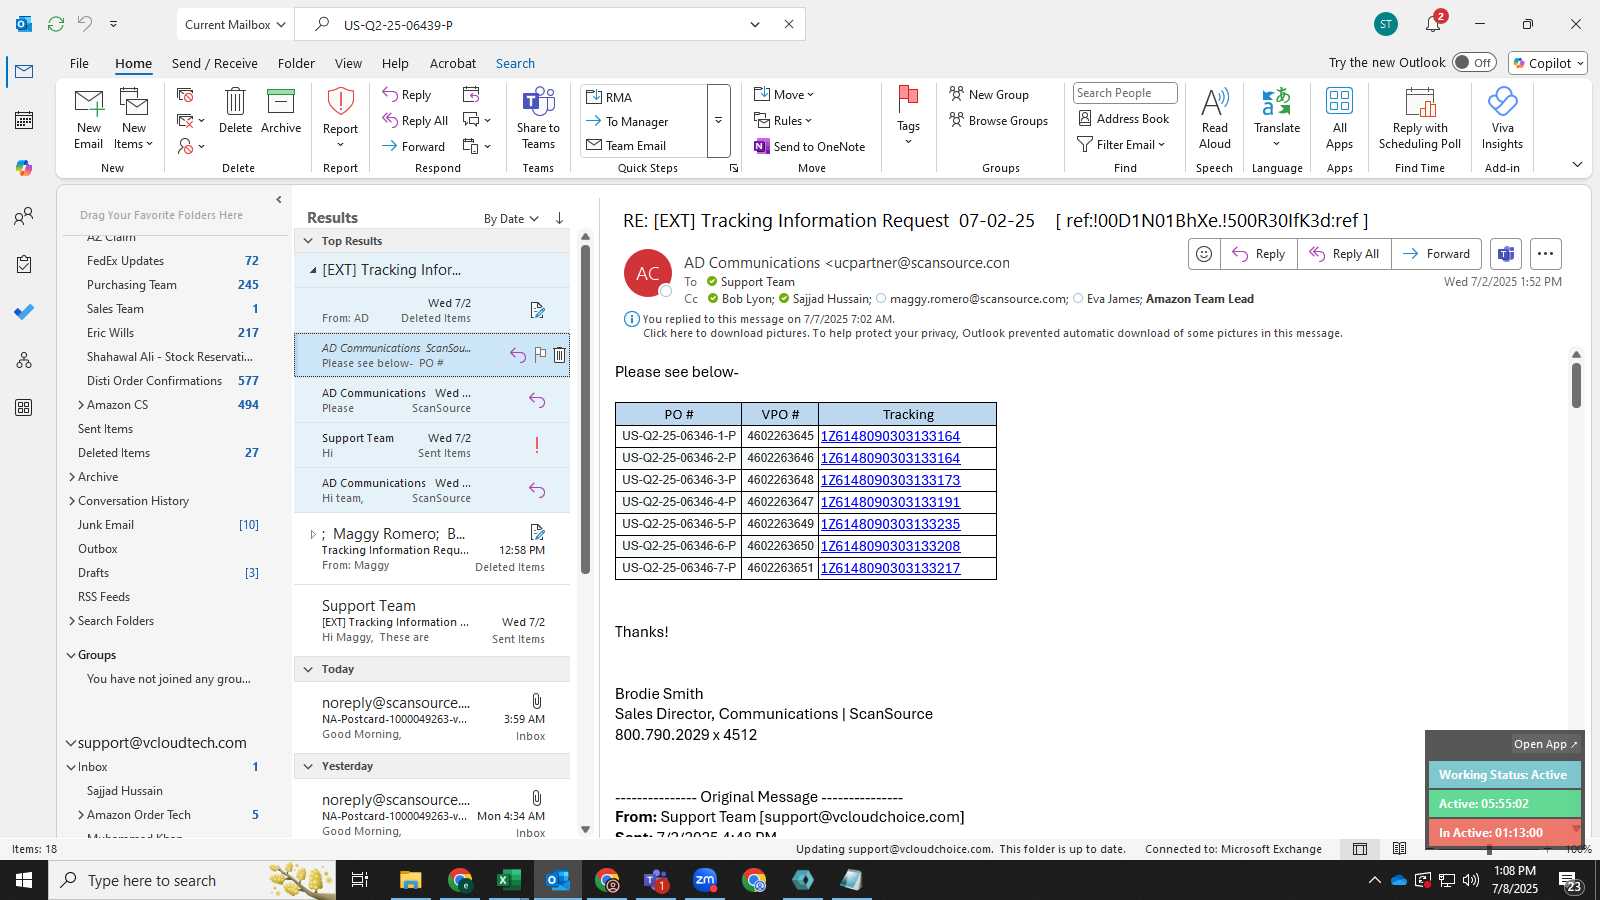Click Send/Receive All Folders sync icon
Screen dimensions: 1600x900
pos(56,24)
